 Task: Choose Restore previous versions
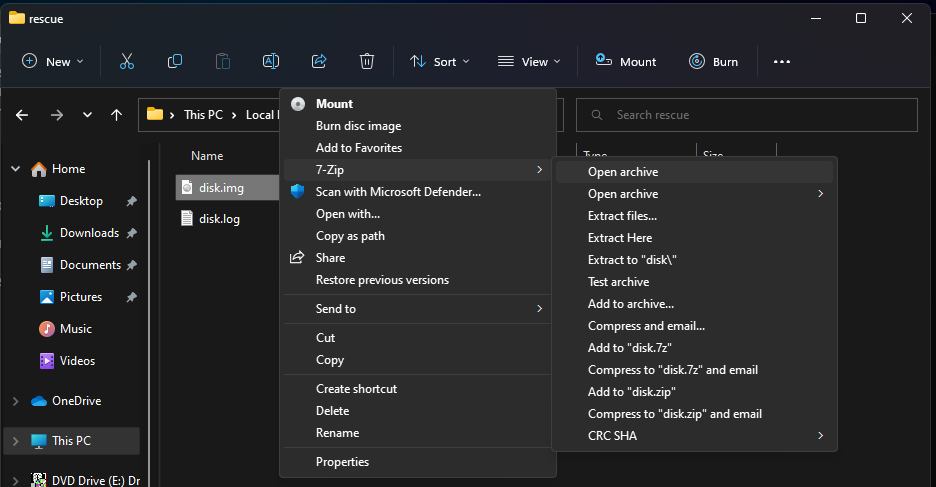(418, 280)
